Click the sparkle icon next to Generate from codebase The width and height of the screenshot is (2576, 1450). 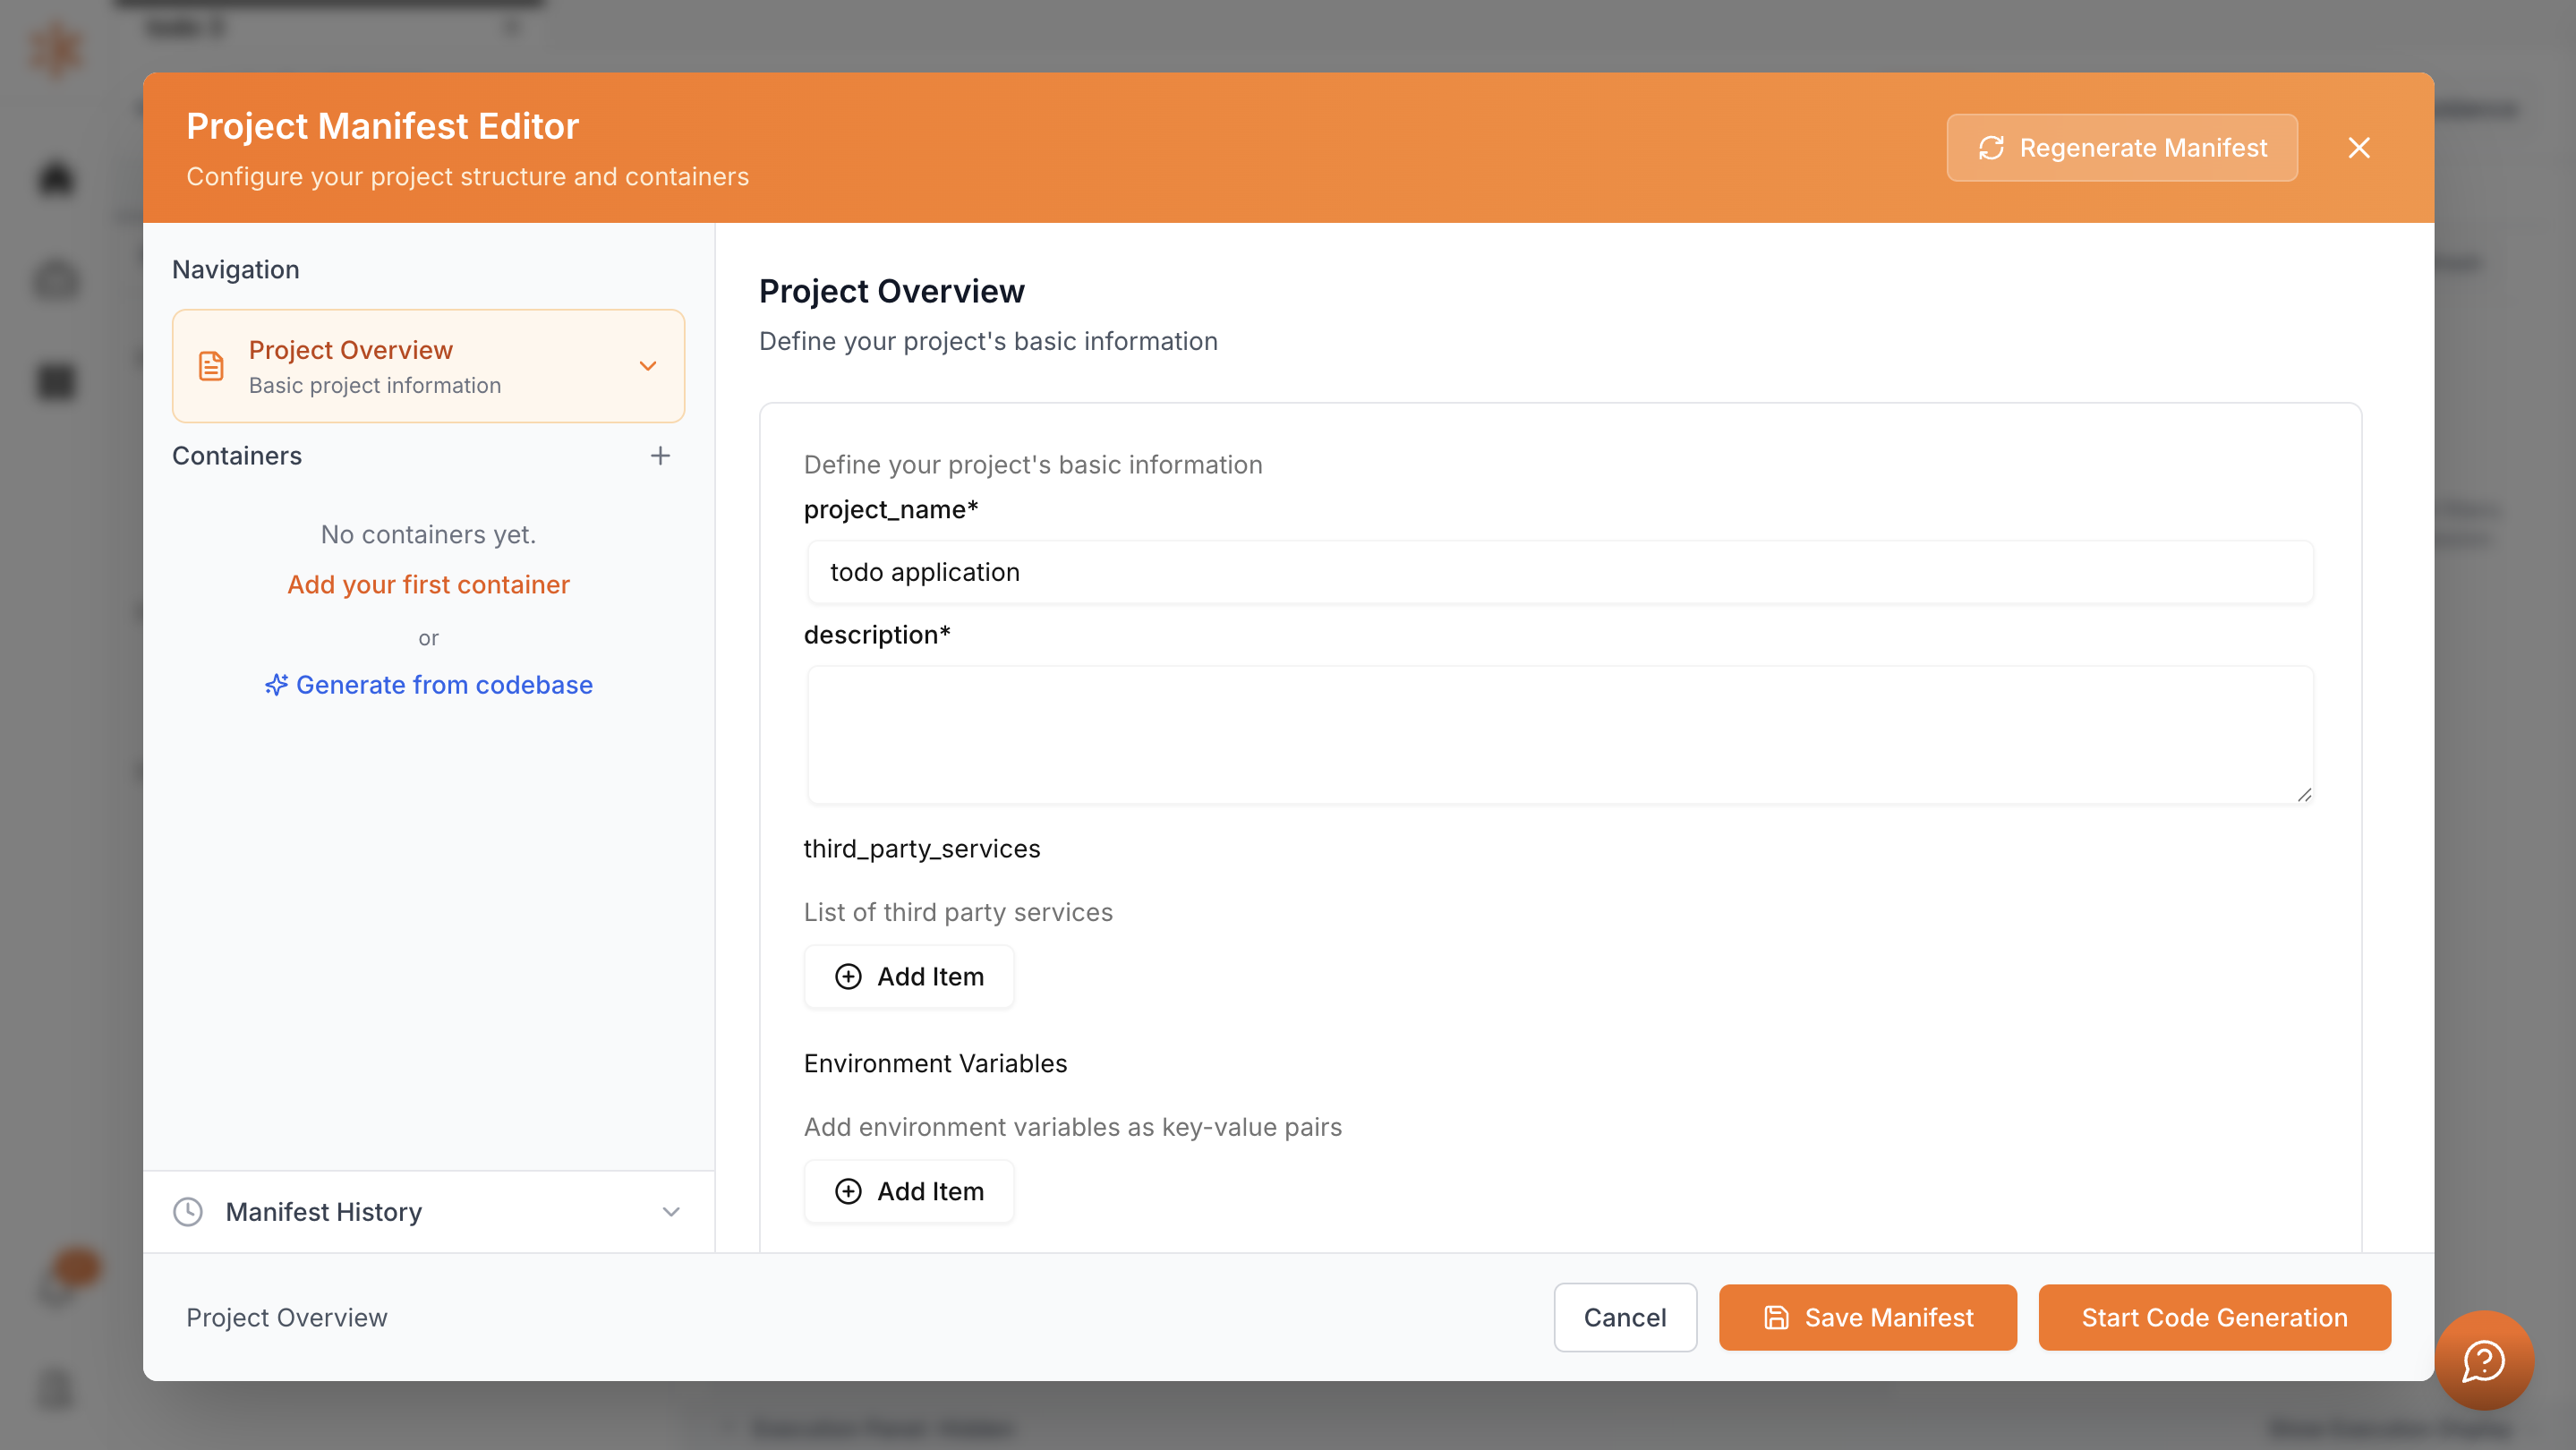(x=276, y=685)
